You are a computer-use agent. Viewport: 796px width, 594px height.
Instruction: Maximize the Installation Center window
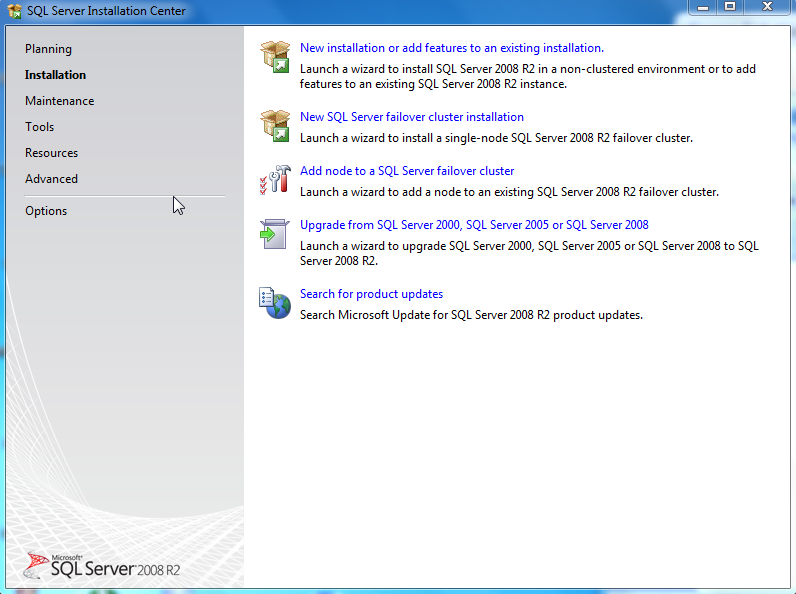point(730,7)
